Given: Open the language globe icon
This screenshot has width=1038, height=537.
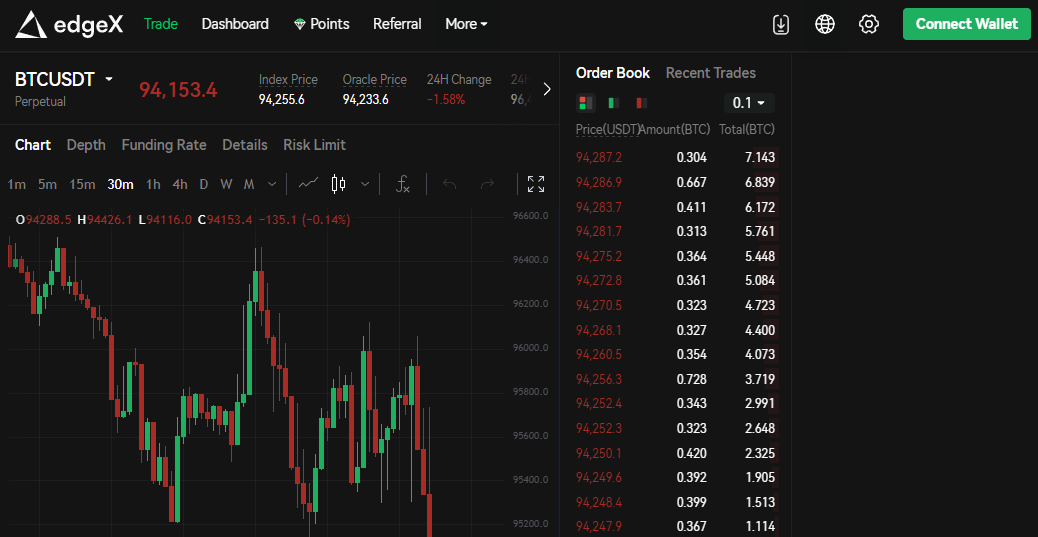Looking at the screenshot, I should coord(825,24).
